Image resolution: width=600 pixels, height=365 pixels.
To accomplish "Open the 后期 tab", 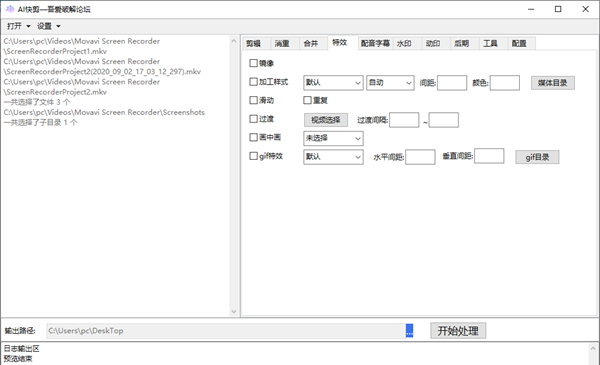I will click(464, 44).
